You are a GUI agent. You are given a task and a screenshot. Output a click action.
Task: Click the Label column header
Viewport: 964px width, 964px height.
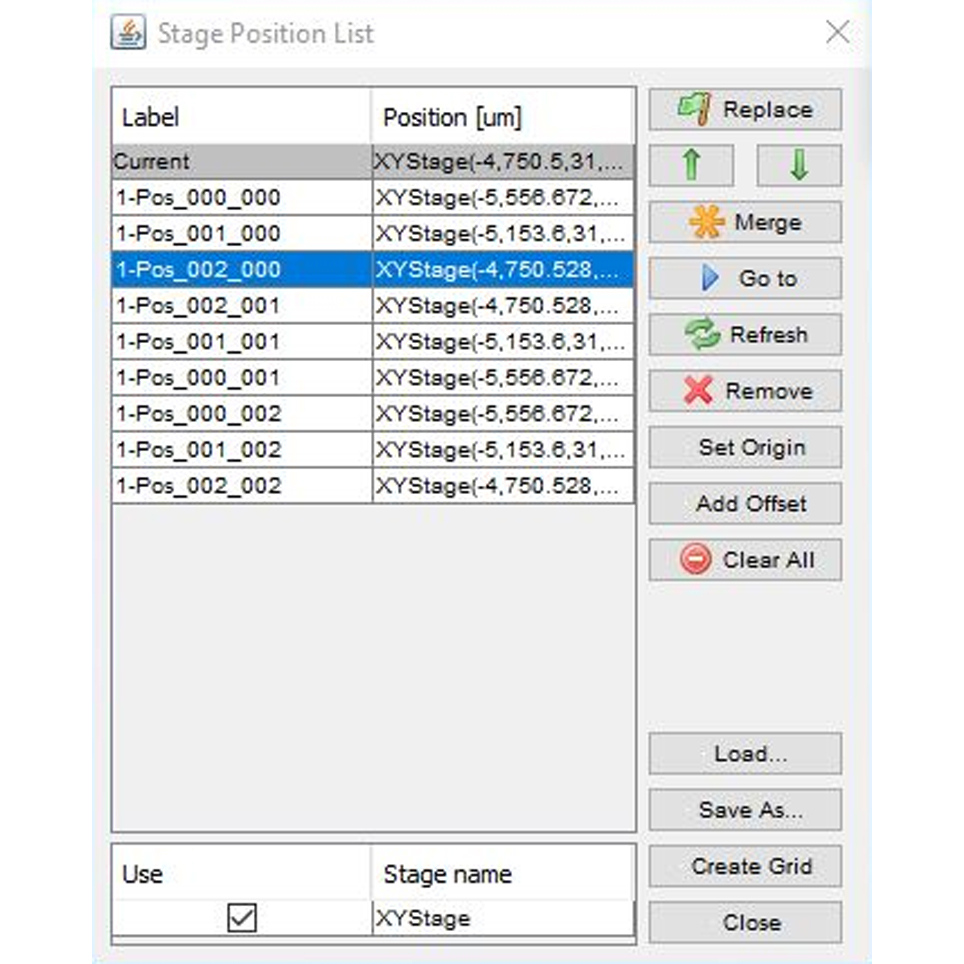(x=240, y=118)
